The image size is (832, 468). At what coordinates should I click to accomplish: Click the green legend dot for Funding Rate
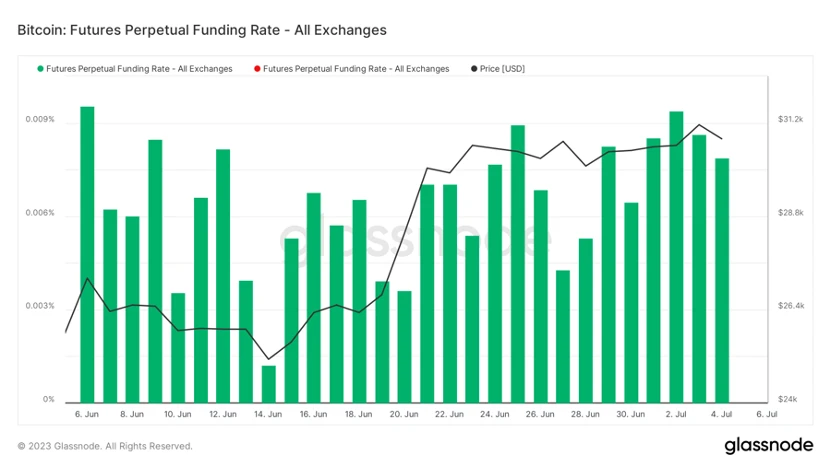click(x=40, y=69)
